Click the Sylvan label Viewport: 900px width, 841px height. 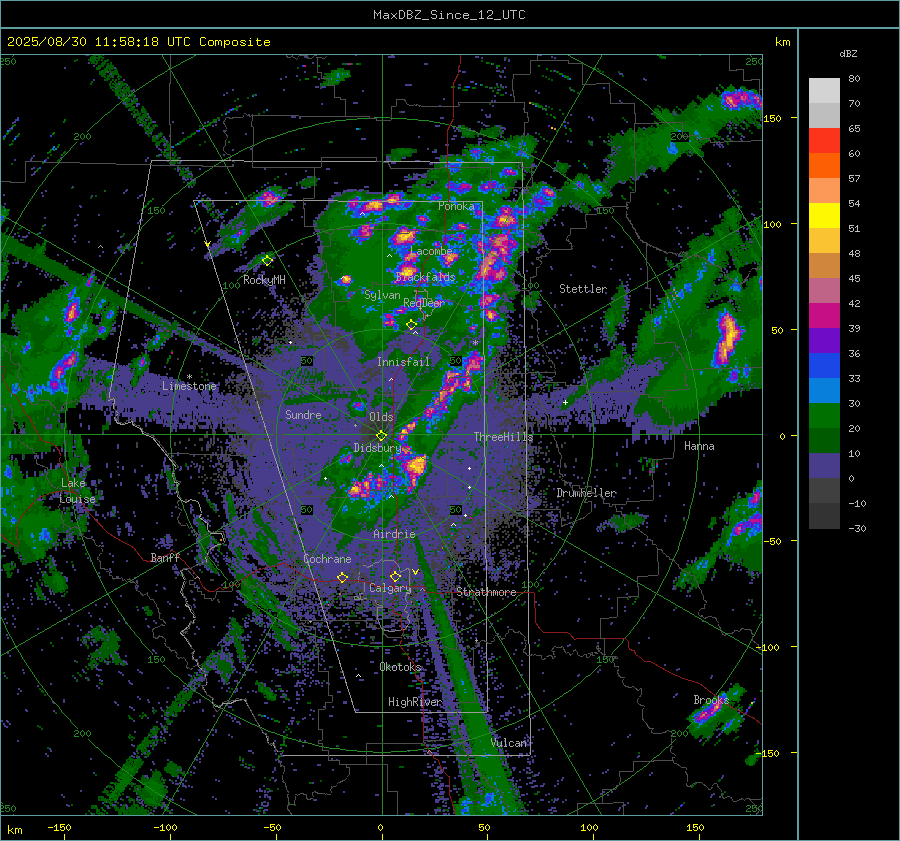pos(382,295)
